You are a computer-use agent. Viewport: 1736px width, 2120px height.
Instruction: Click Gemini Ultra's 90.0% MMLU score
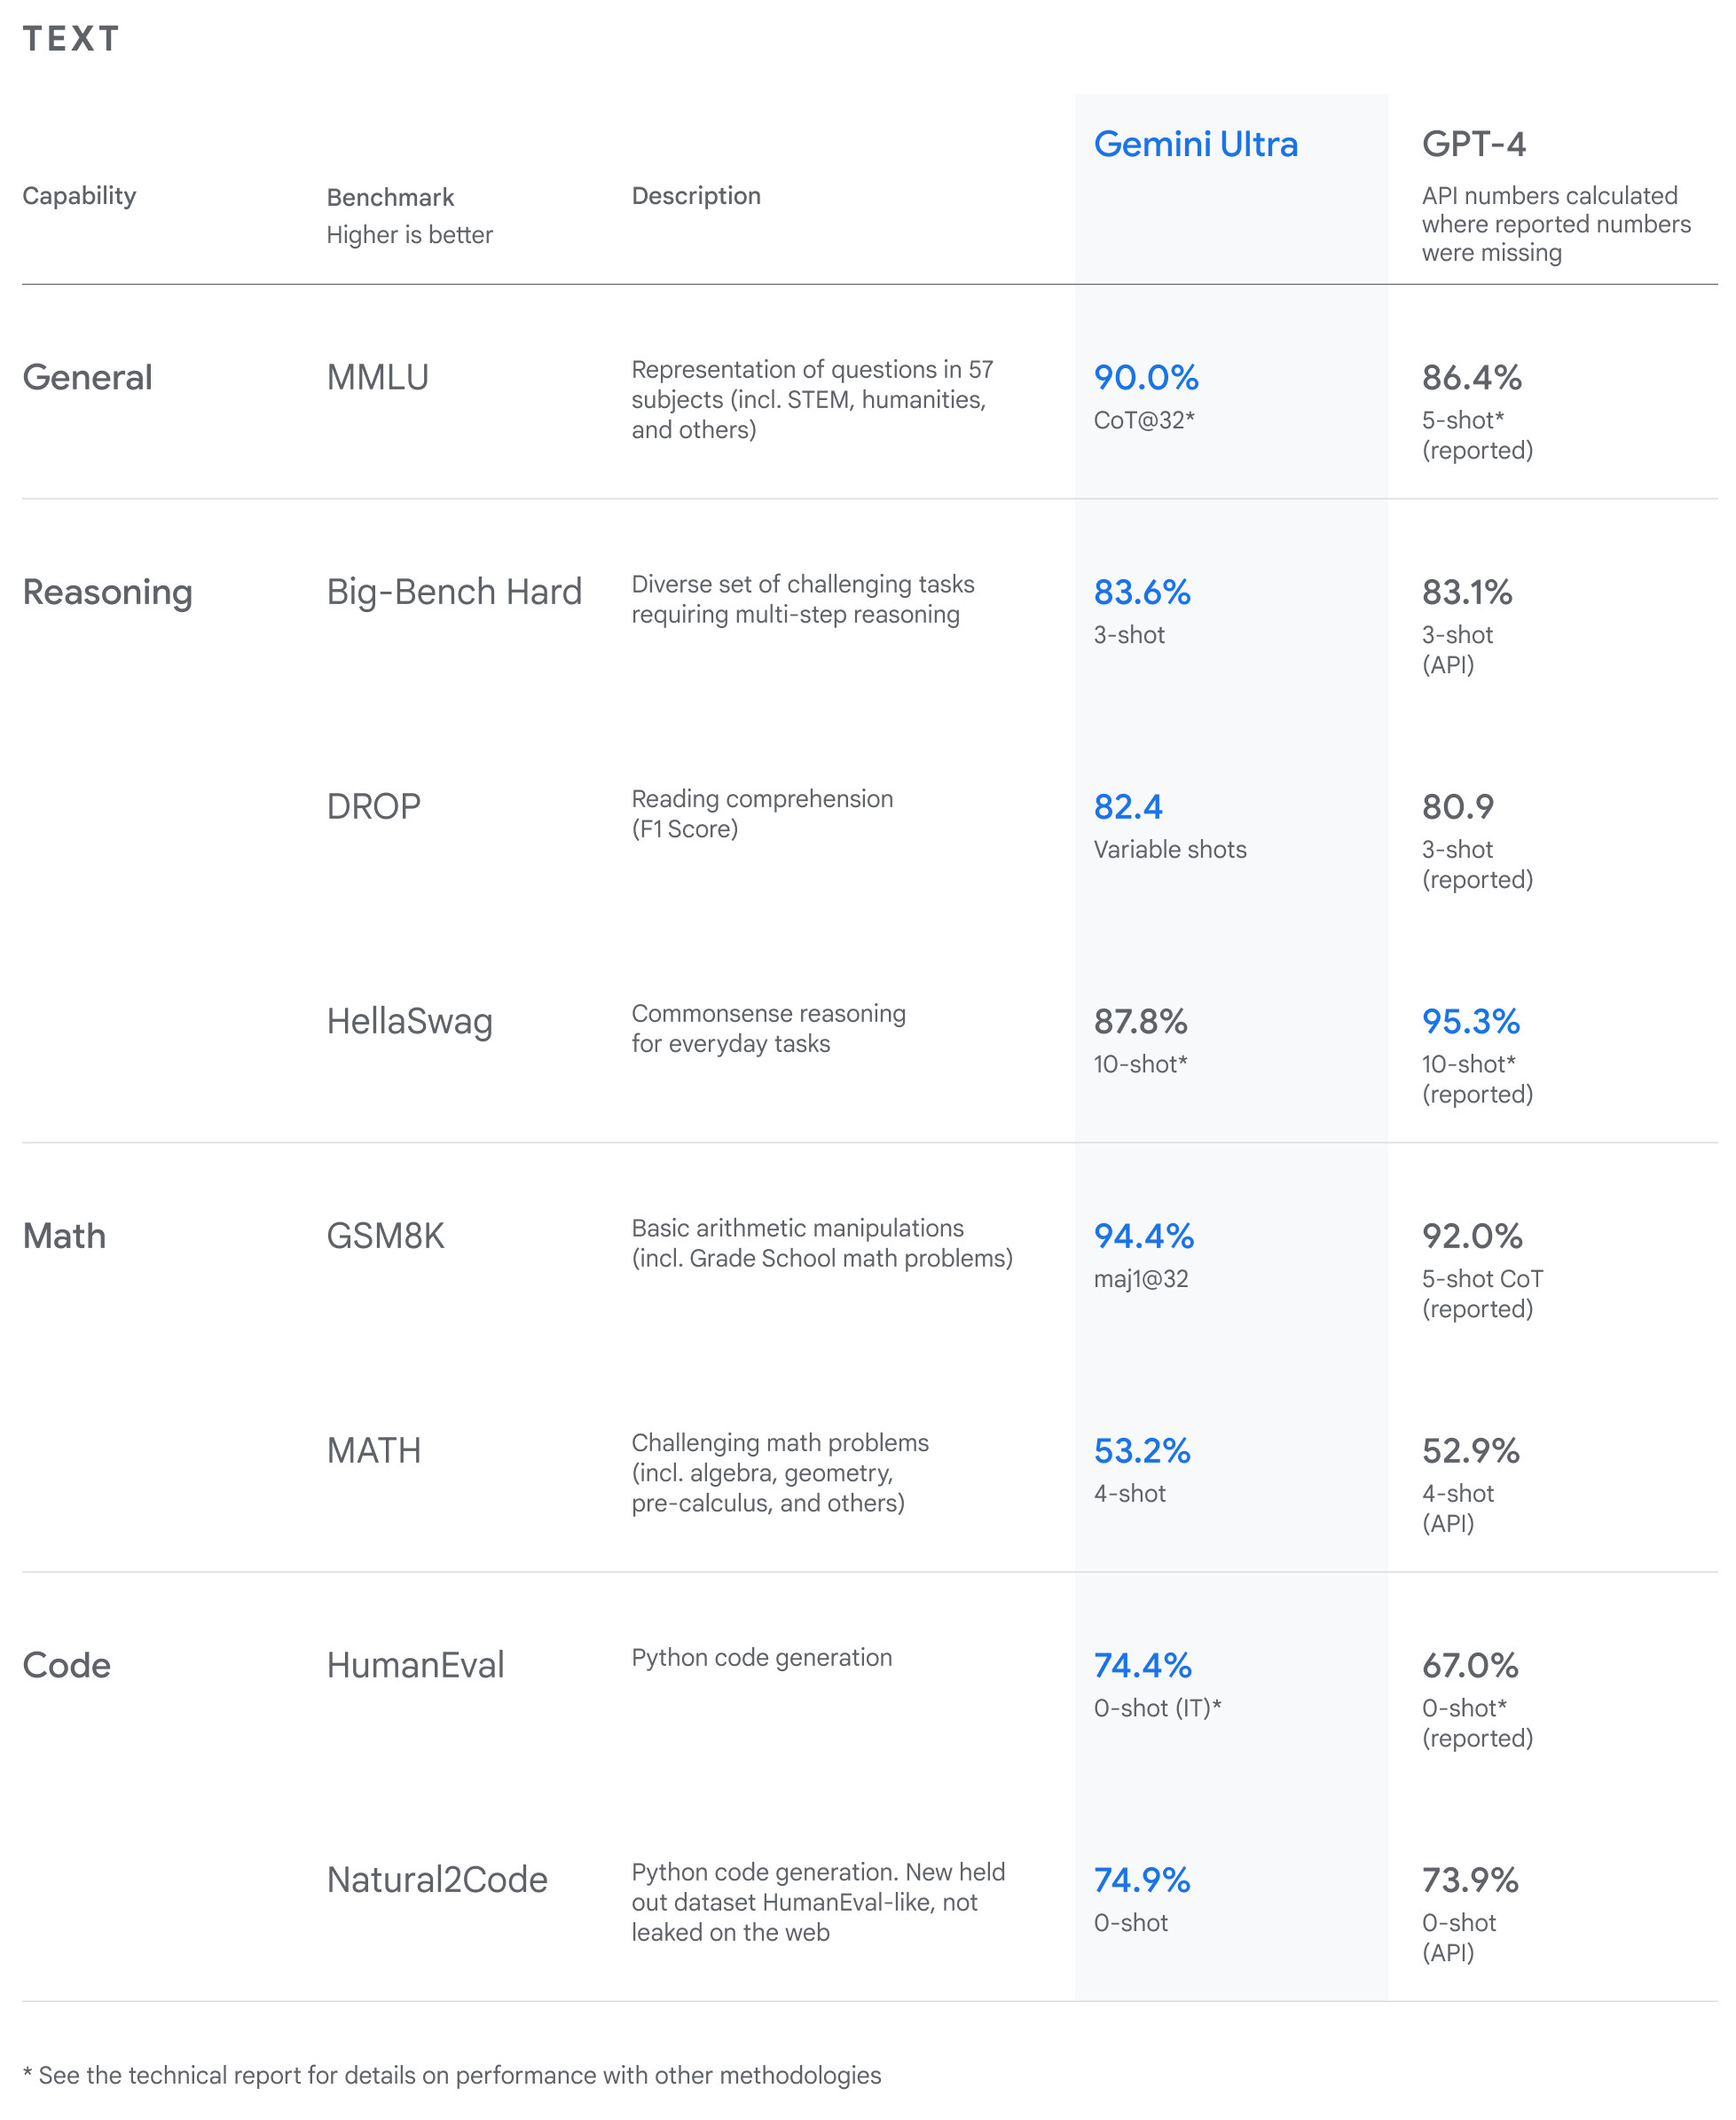(x=1146, y=377)
